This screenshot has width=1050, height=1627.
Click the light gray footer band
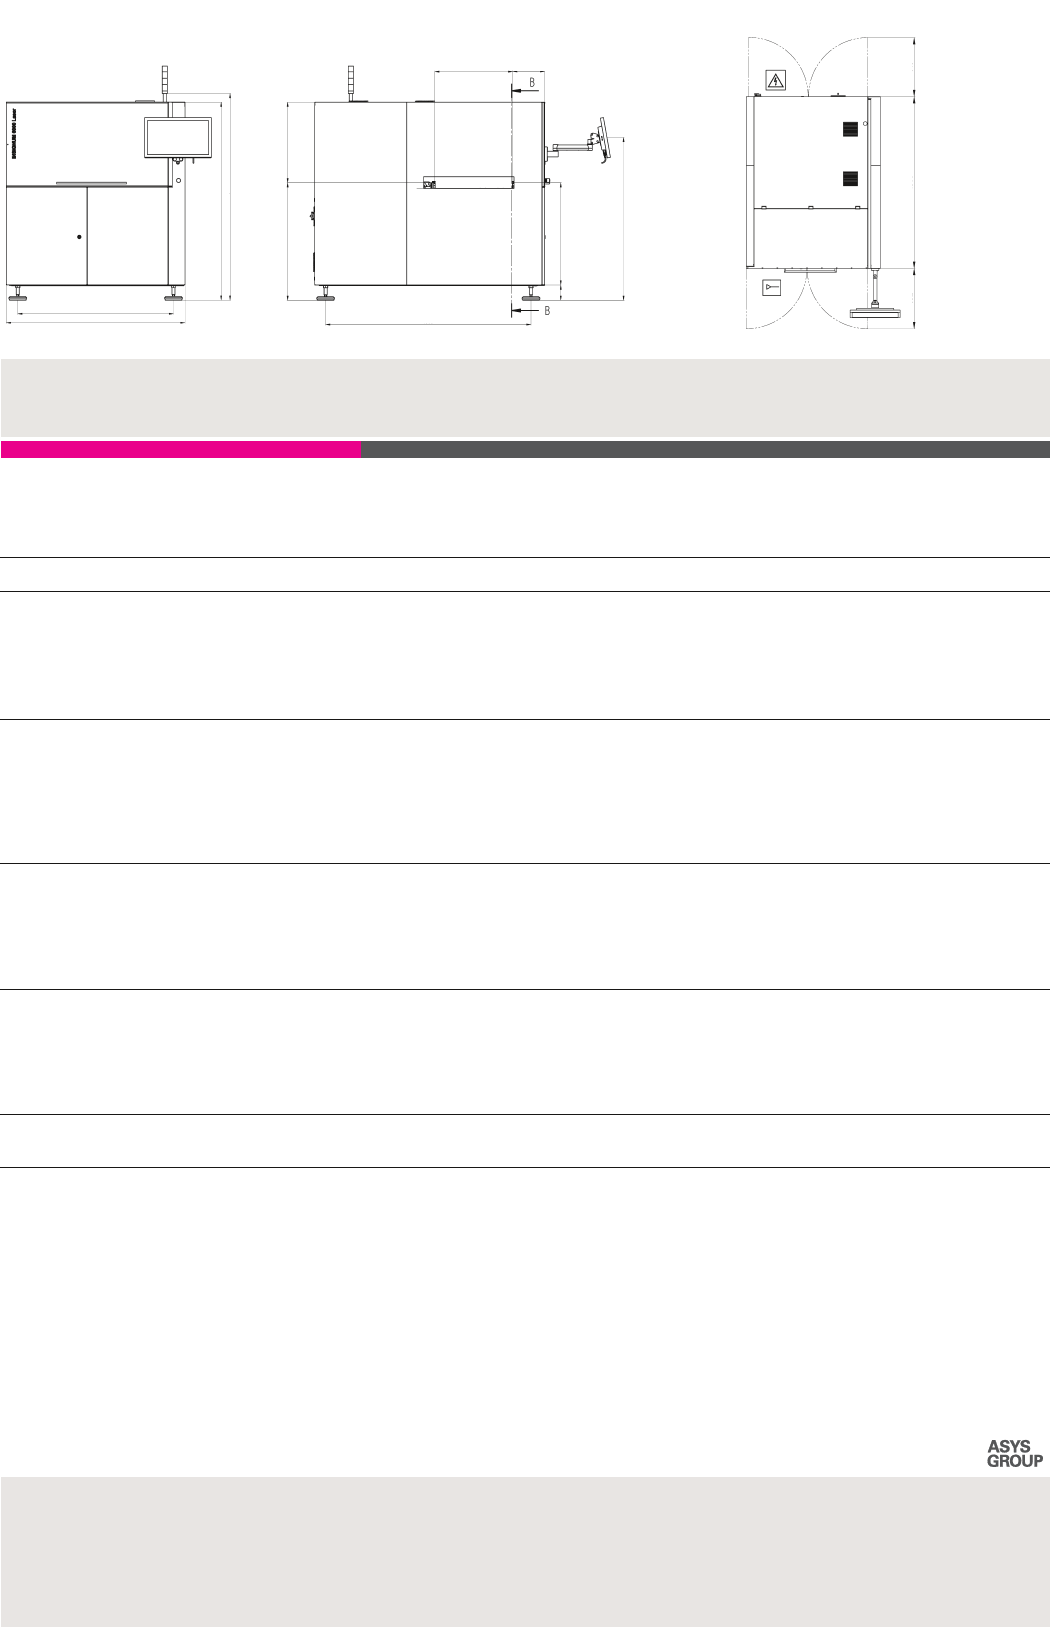(525, 1550)
